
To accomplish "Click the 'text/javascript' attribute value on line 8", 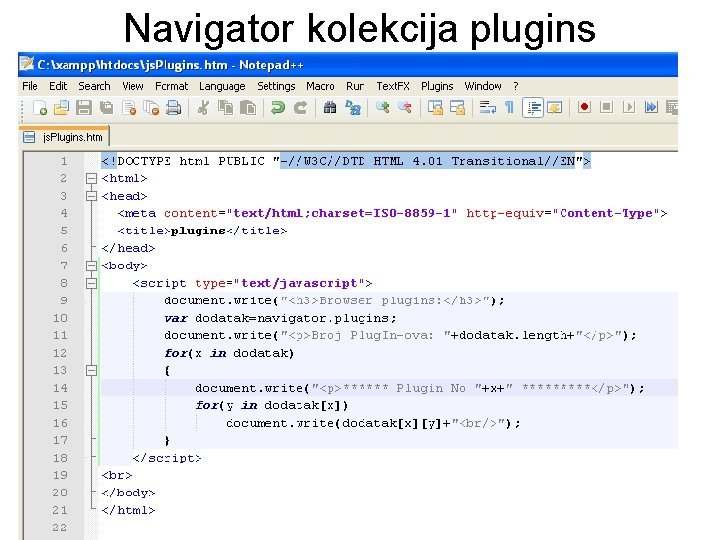I will (299, 283).
